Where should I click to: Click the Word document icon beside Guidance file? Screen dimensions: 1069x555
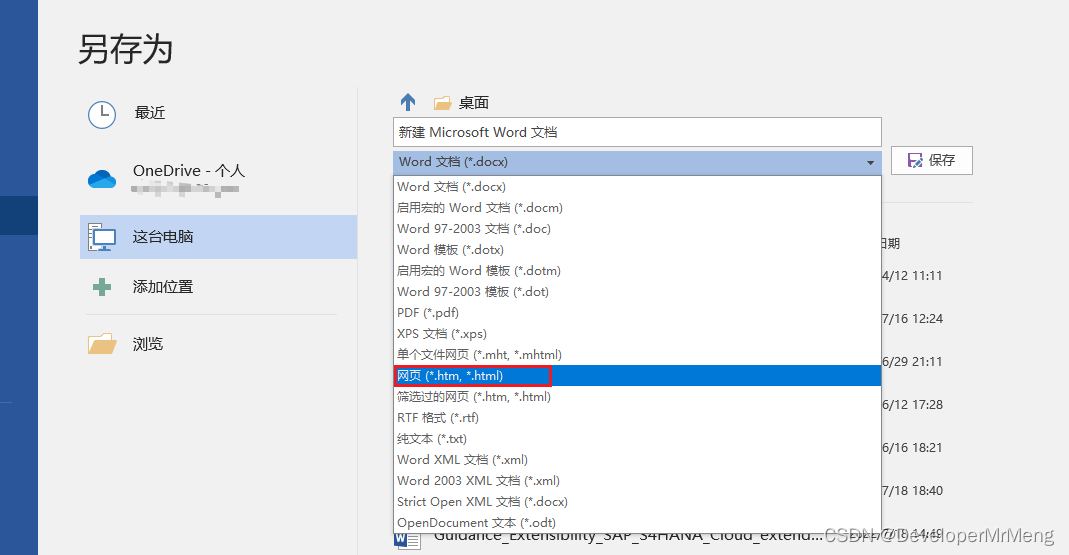coord(407,540)
